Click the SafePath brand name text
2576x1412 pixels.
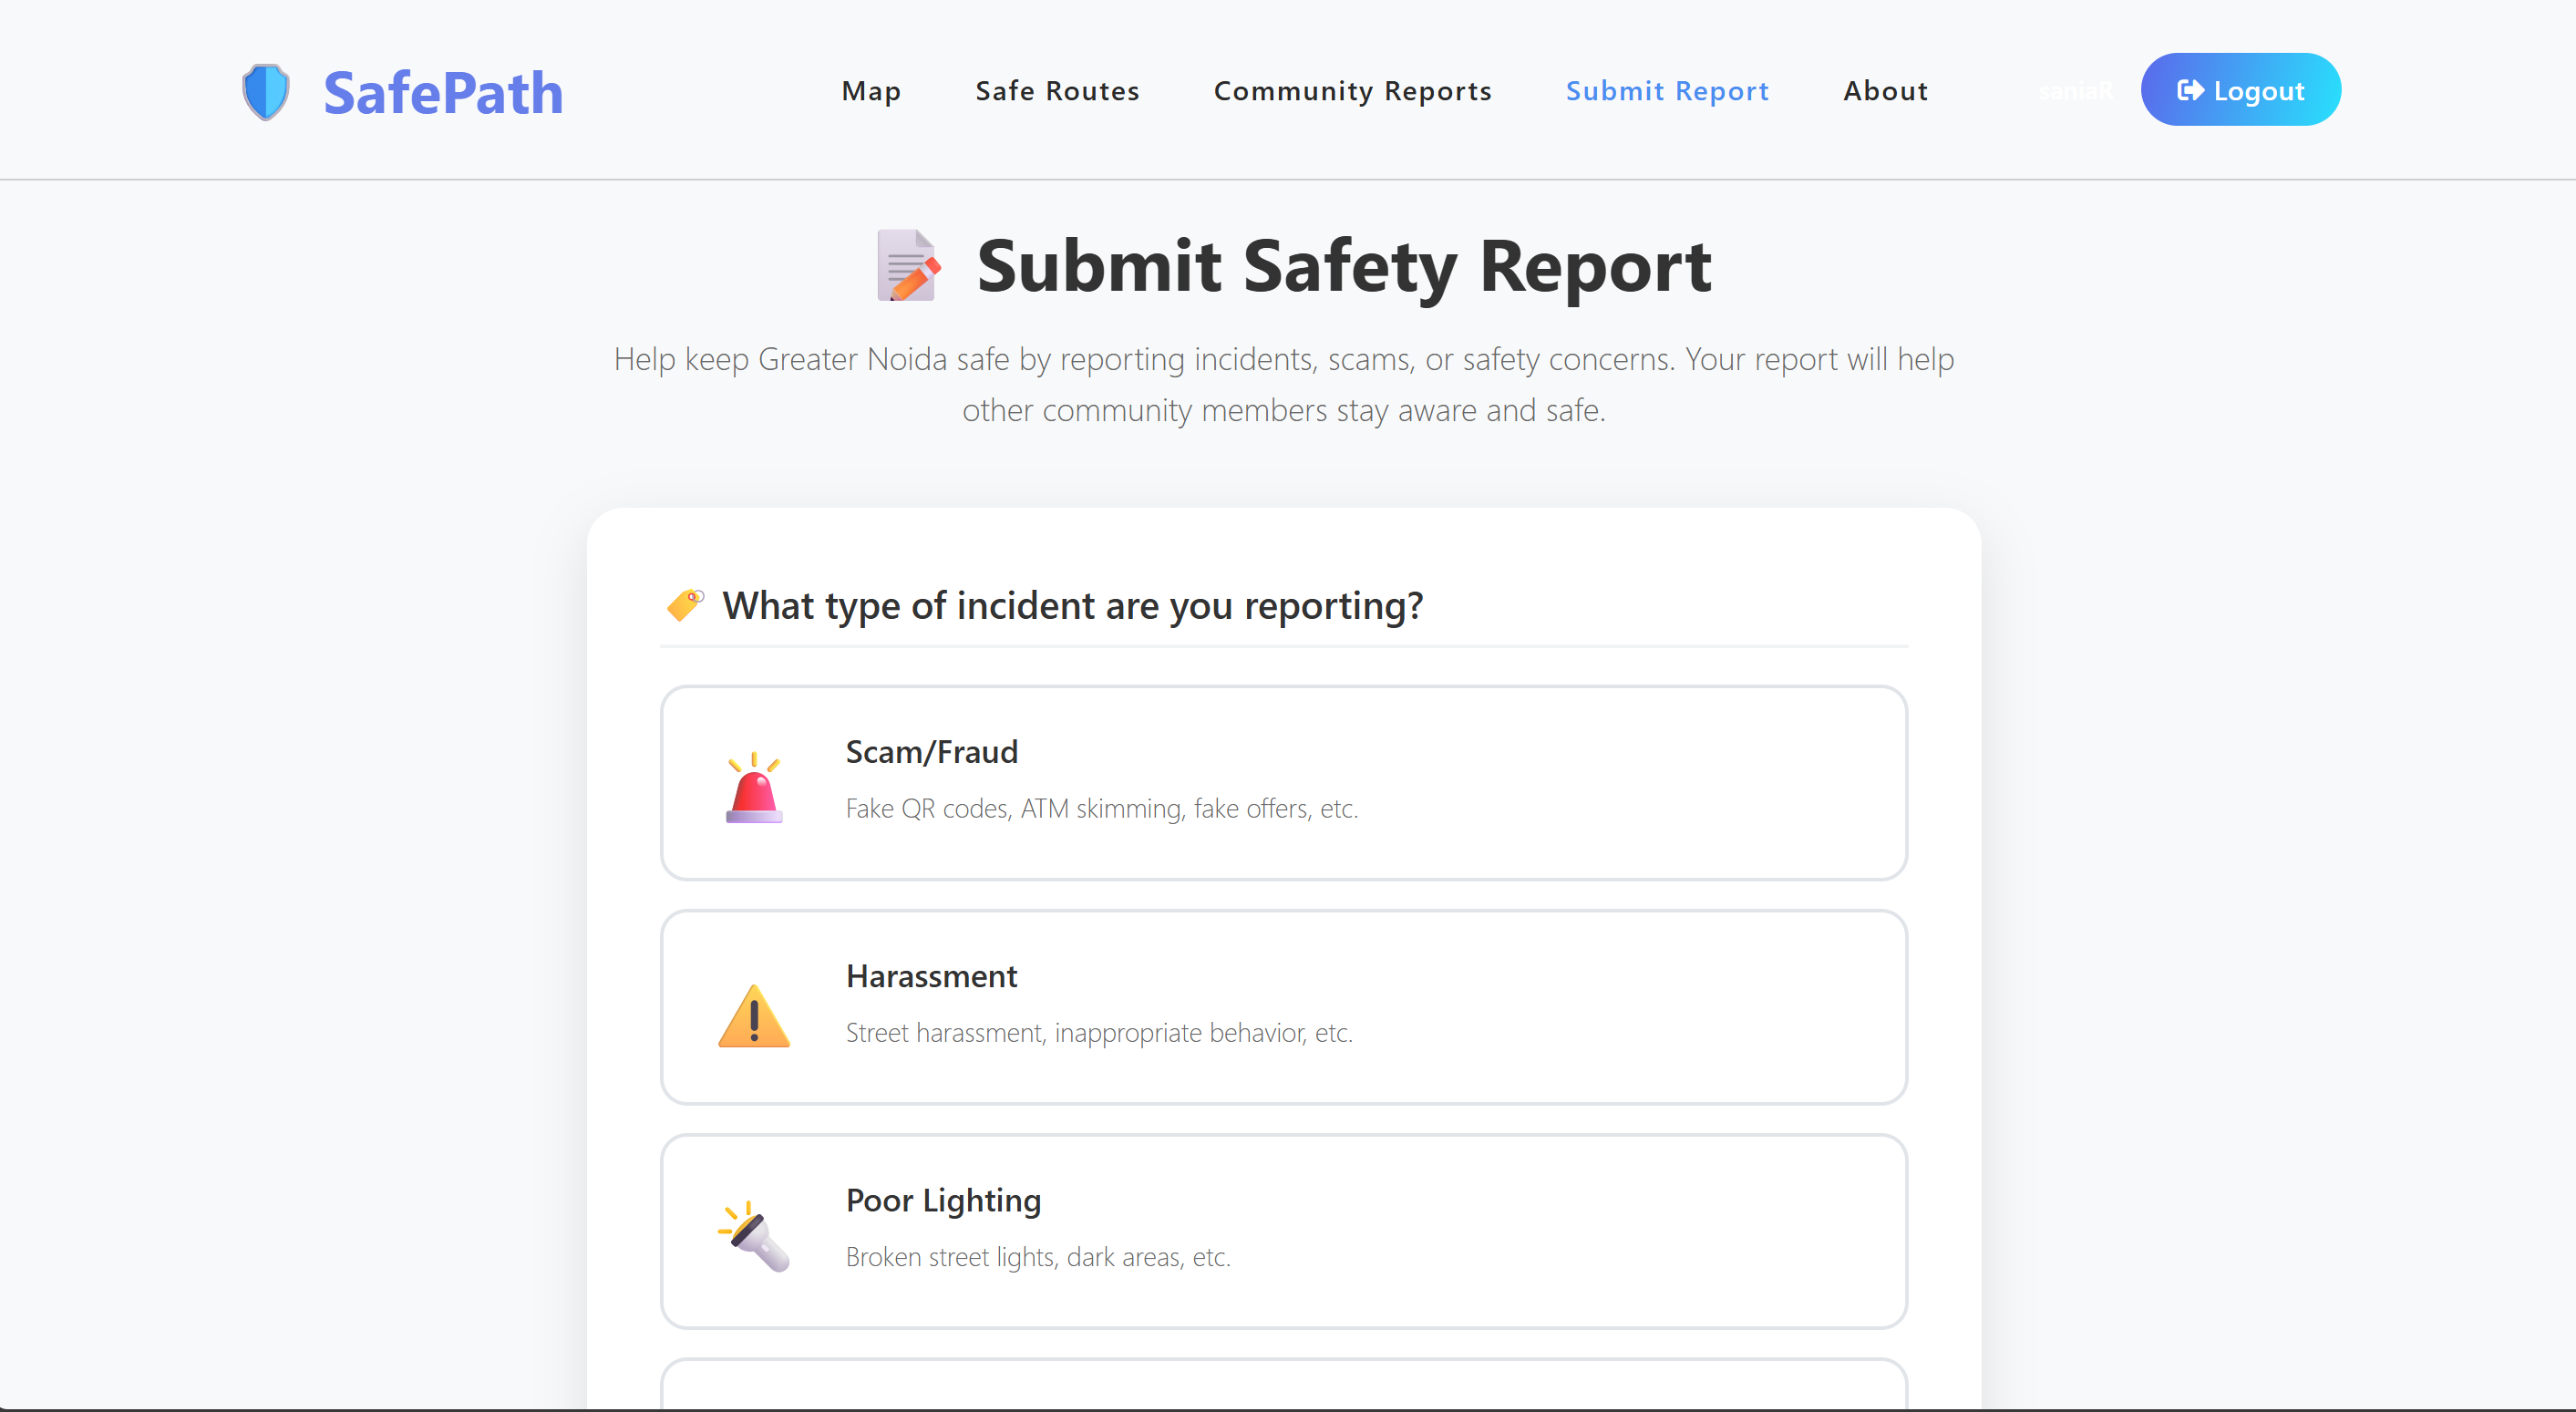tap(443, 93)
